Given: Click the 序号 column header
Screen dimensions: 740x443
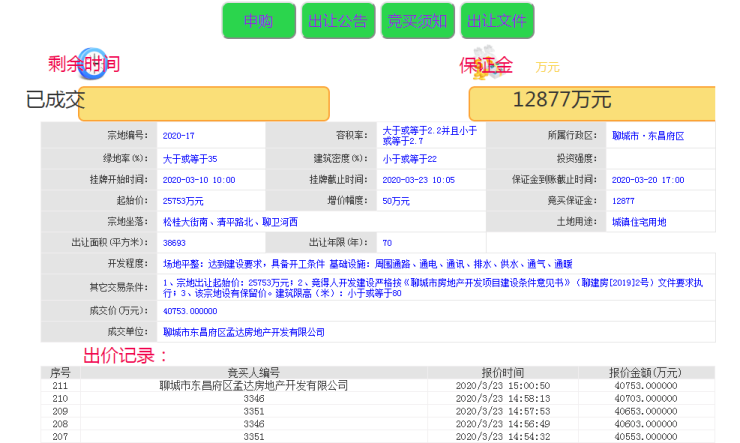Looking at the screenshot, I should click(x=60, y=372).
